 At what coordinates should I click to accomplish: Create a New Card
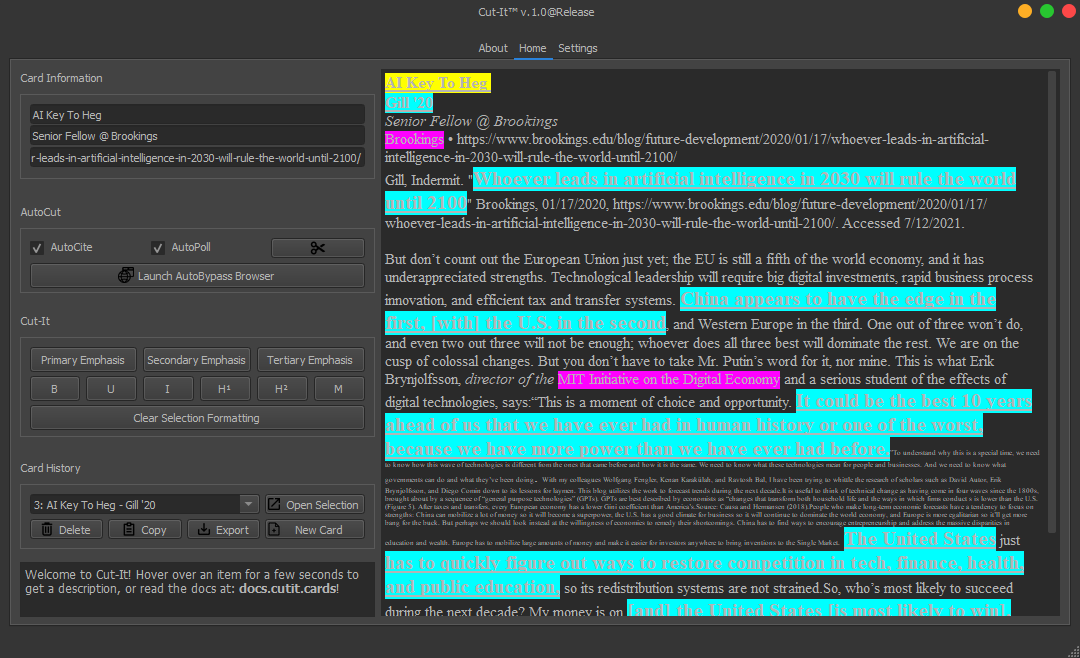point(315,529)
